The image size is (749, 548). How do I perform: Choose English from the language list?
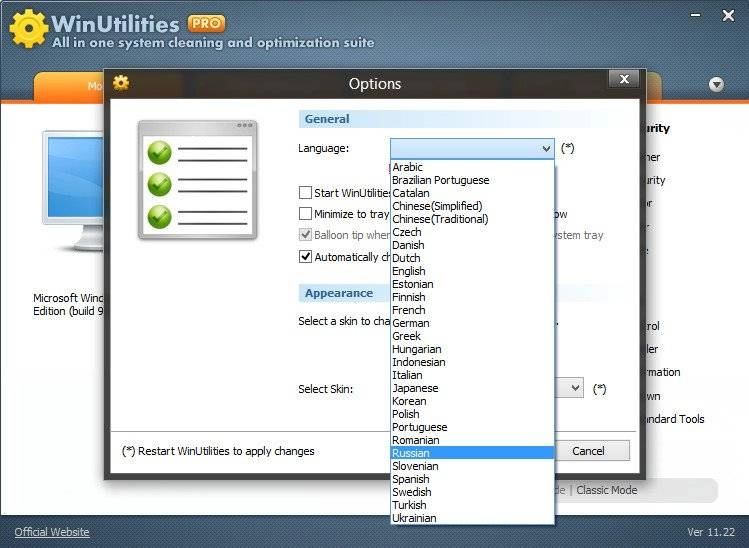pyautogui.click(x=472, y=271)
